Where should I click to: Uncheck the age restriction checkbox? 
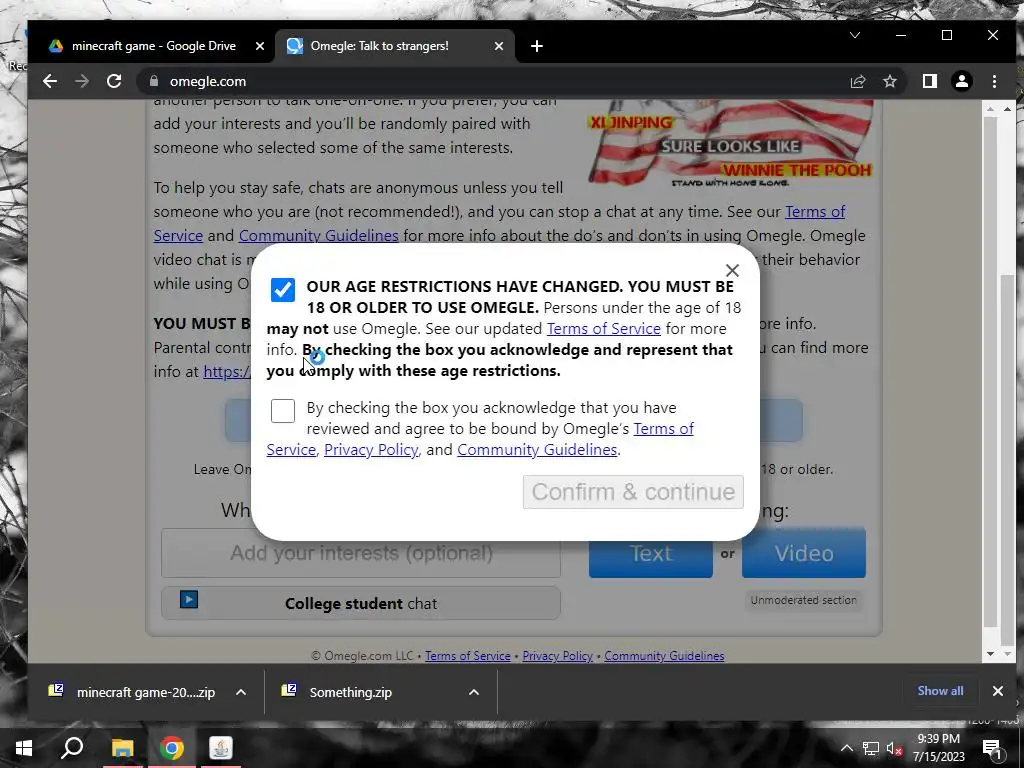[x=283, y=290]
